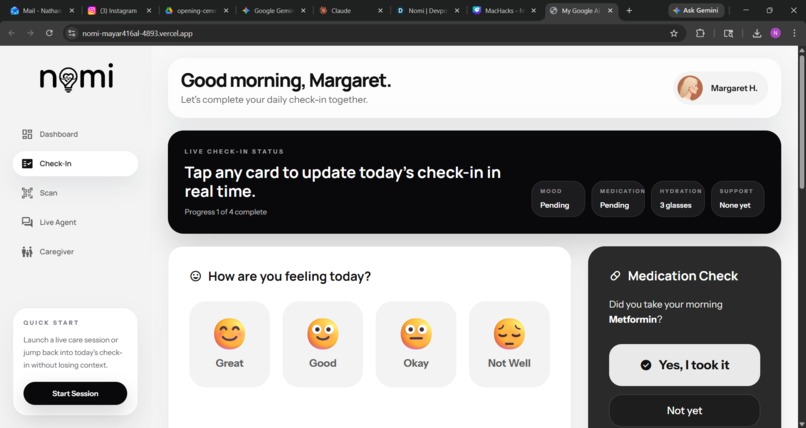Click the Medication Pending status chip
The image size is (806, 428).
pos(618,198)
